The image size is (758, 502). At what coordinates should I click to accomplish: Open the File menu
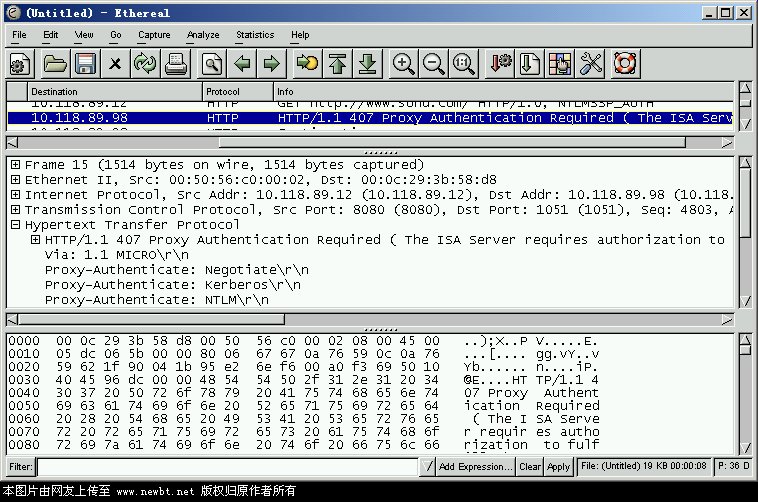(x=19, y=35)
